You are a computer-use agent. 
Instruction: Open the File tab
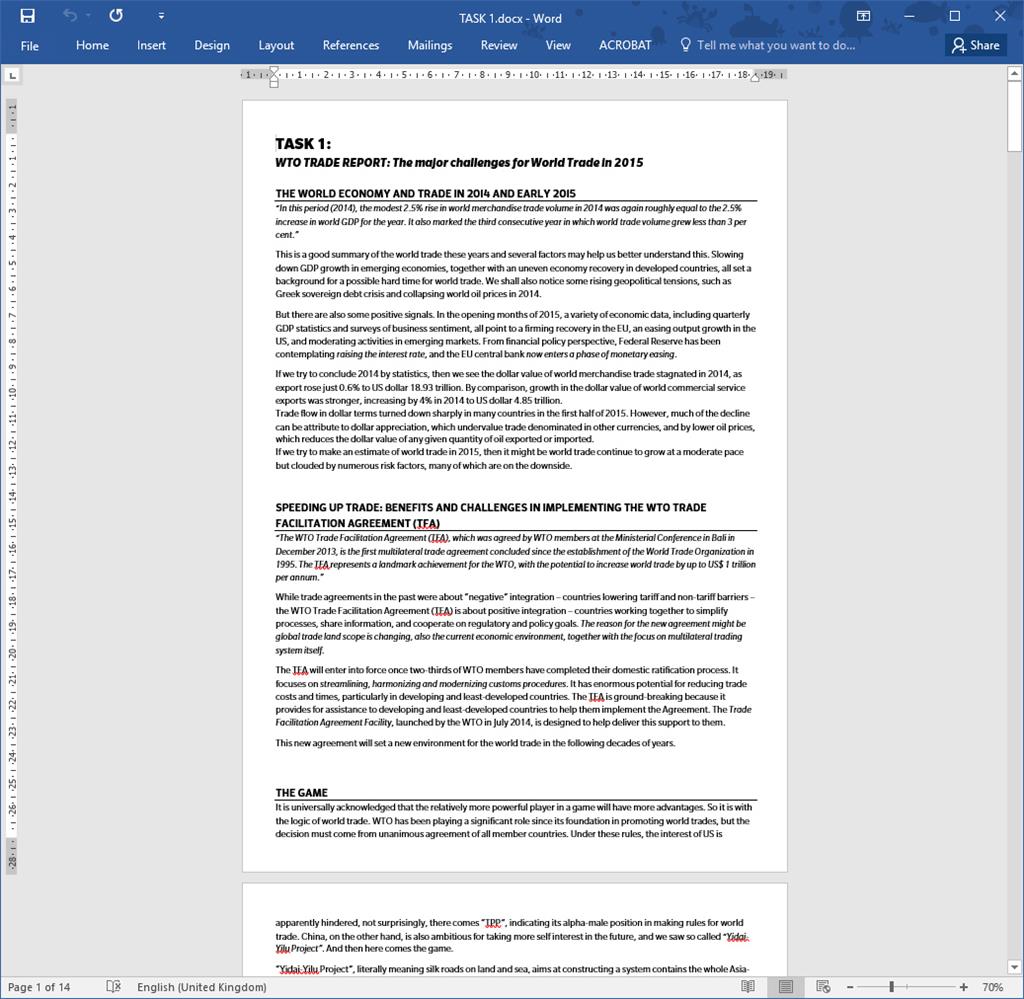(x=29, y=46)
